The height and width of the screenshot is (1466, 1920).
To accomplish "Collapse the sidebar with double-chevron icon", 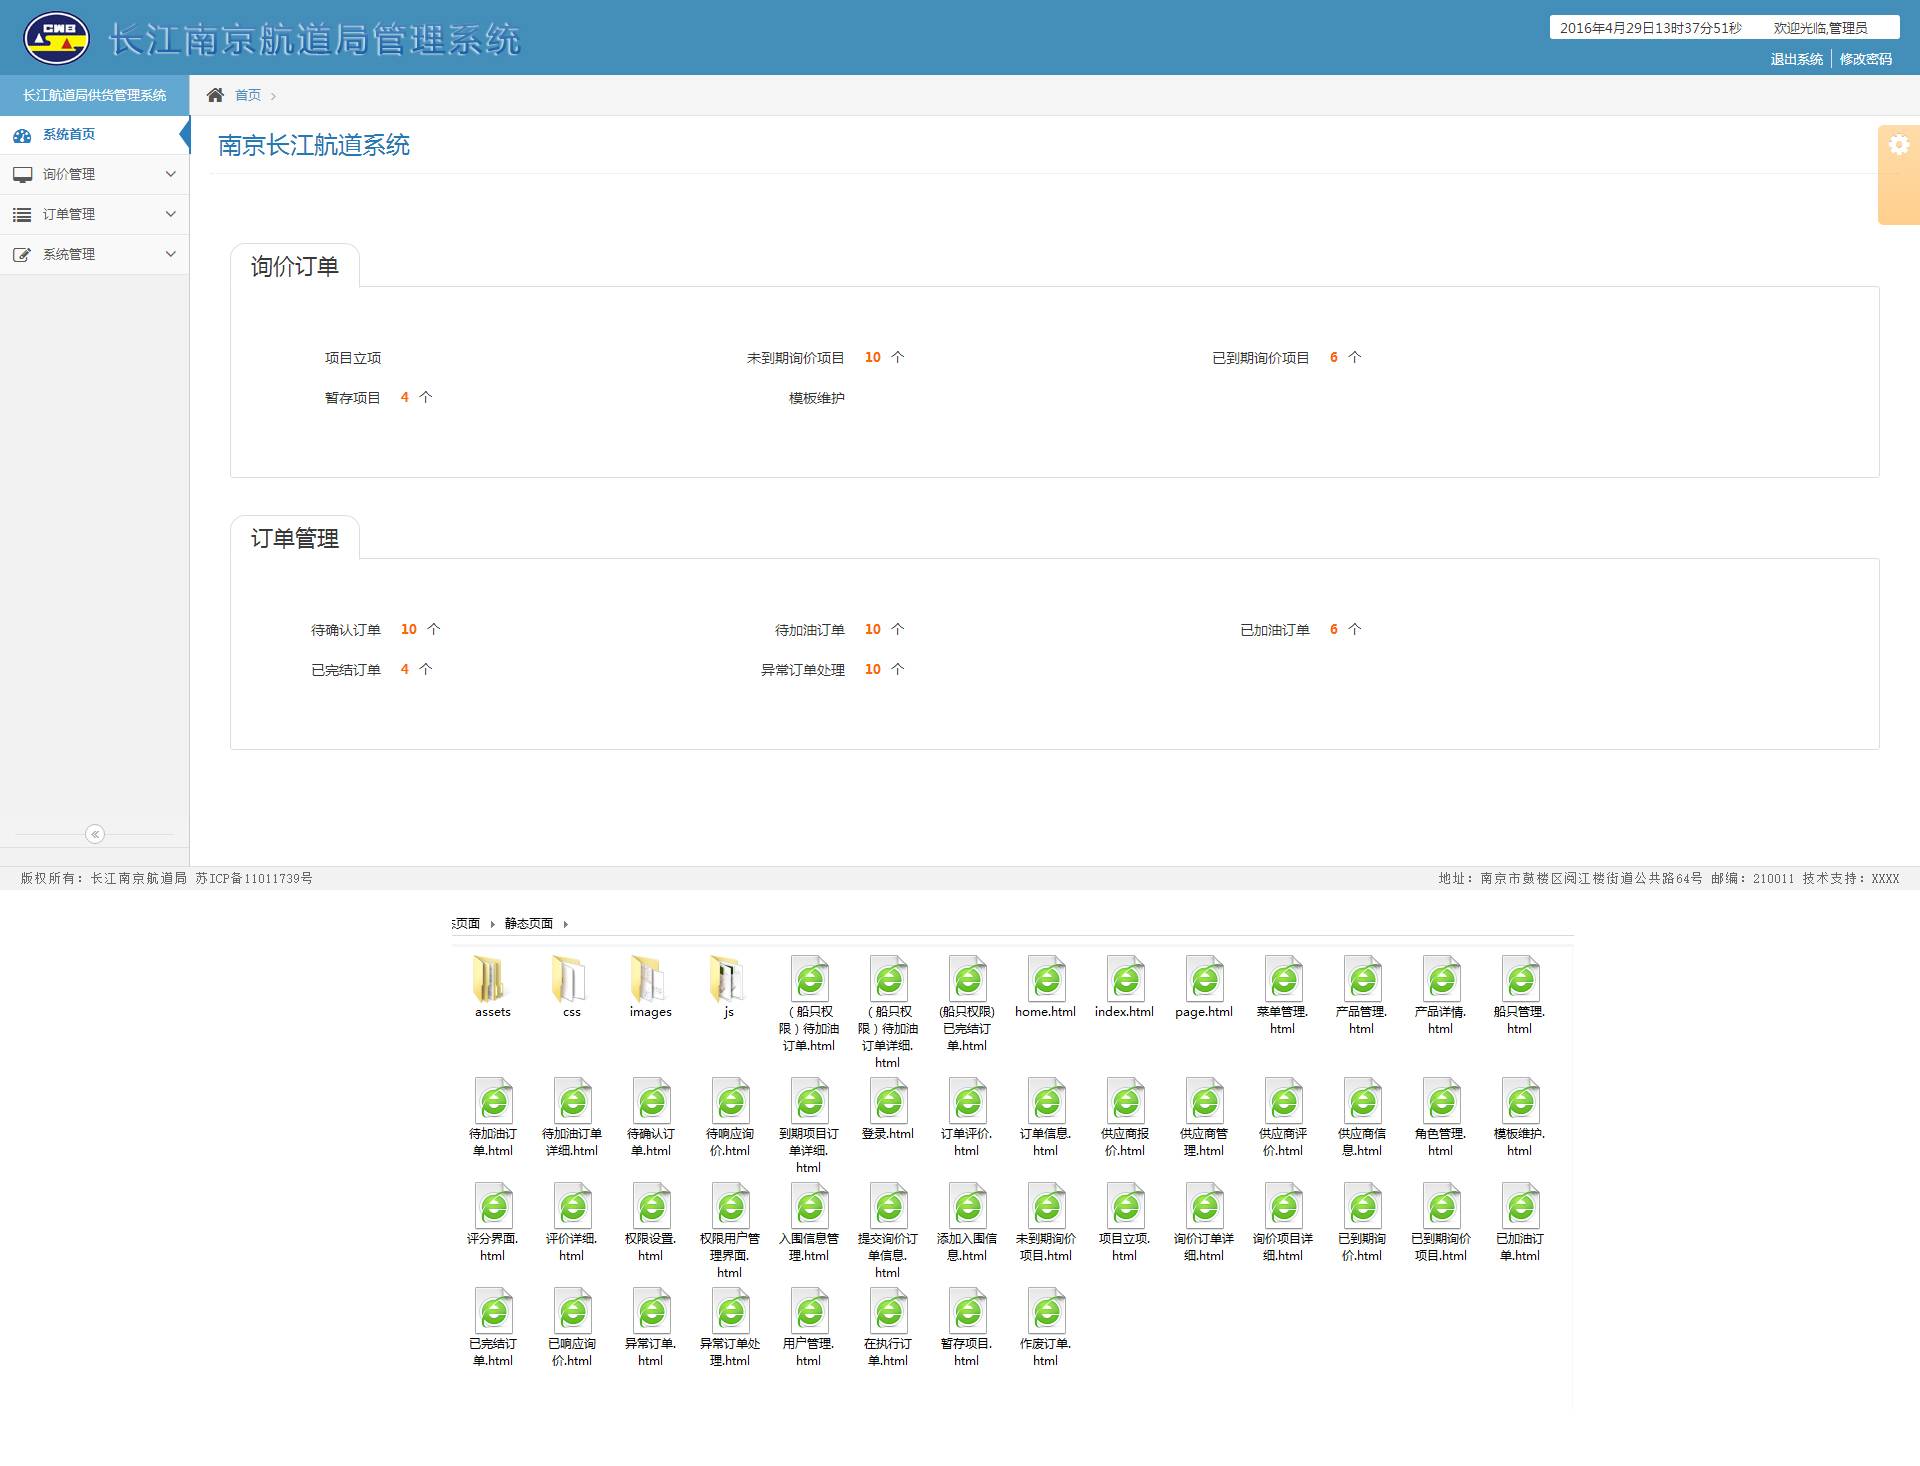I will pos(95,834).
